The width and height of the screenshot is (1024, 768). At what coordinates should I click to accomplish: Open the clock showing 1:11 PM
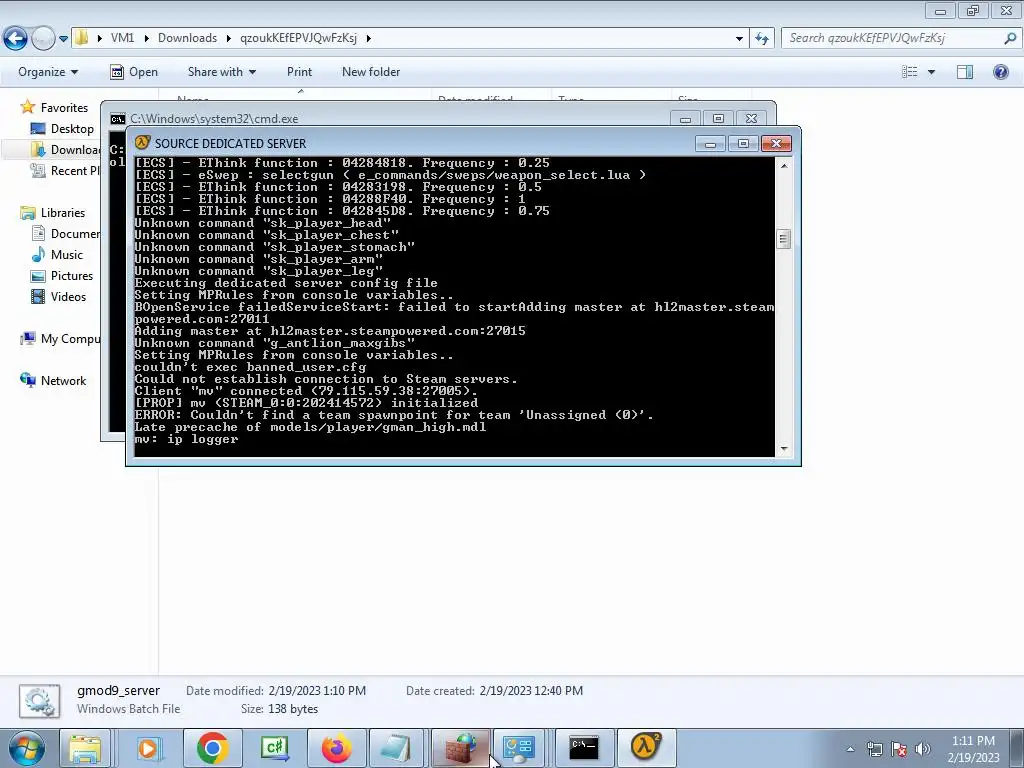coord(973,748)
